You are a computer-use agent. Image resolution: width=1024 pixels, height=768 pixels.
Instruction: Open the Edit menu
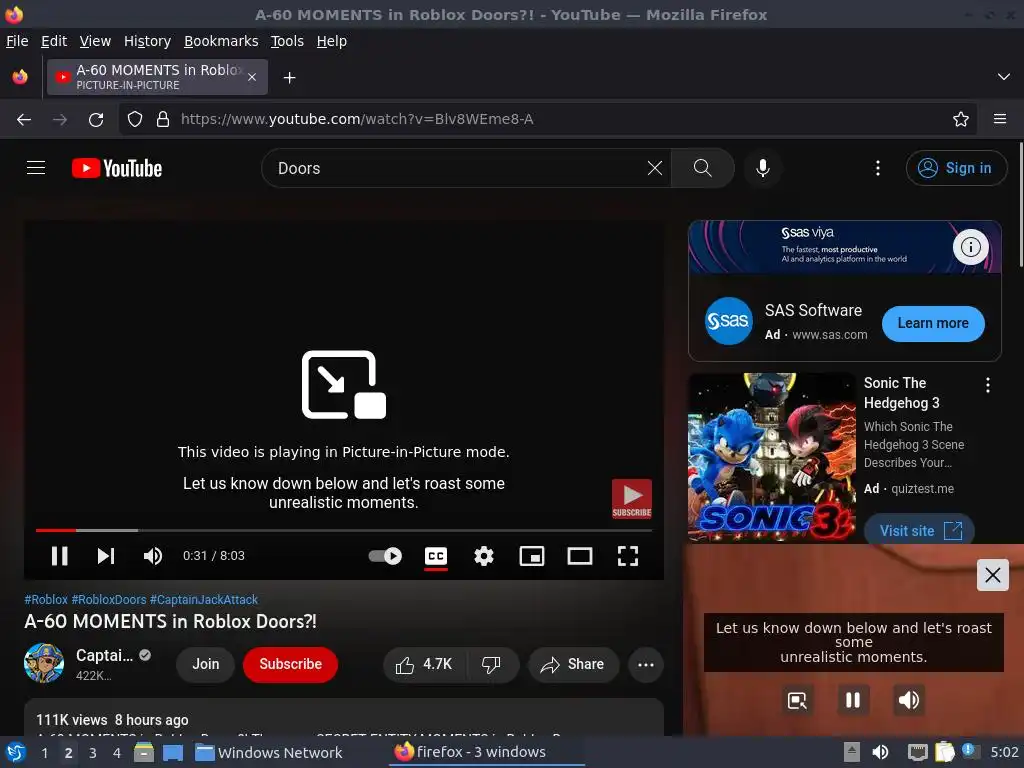[x=54, y=41]
